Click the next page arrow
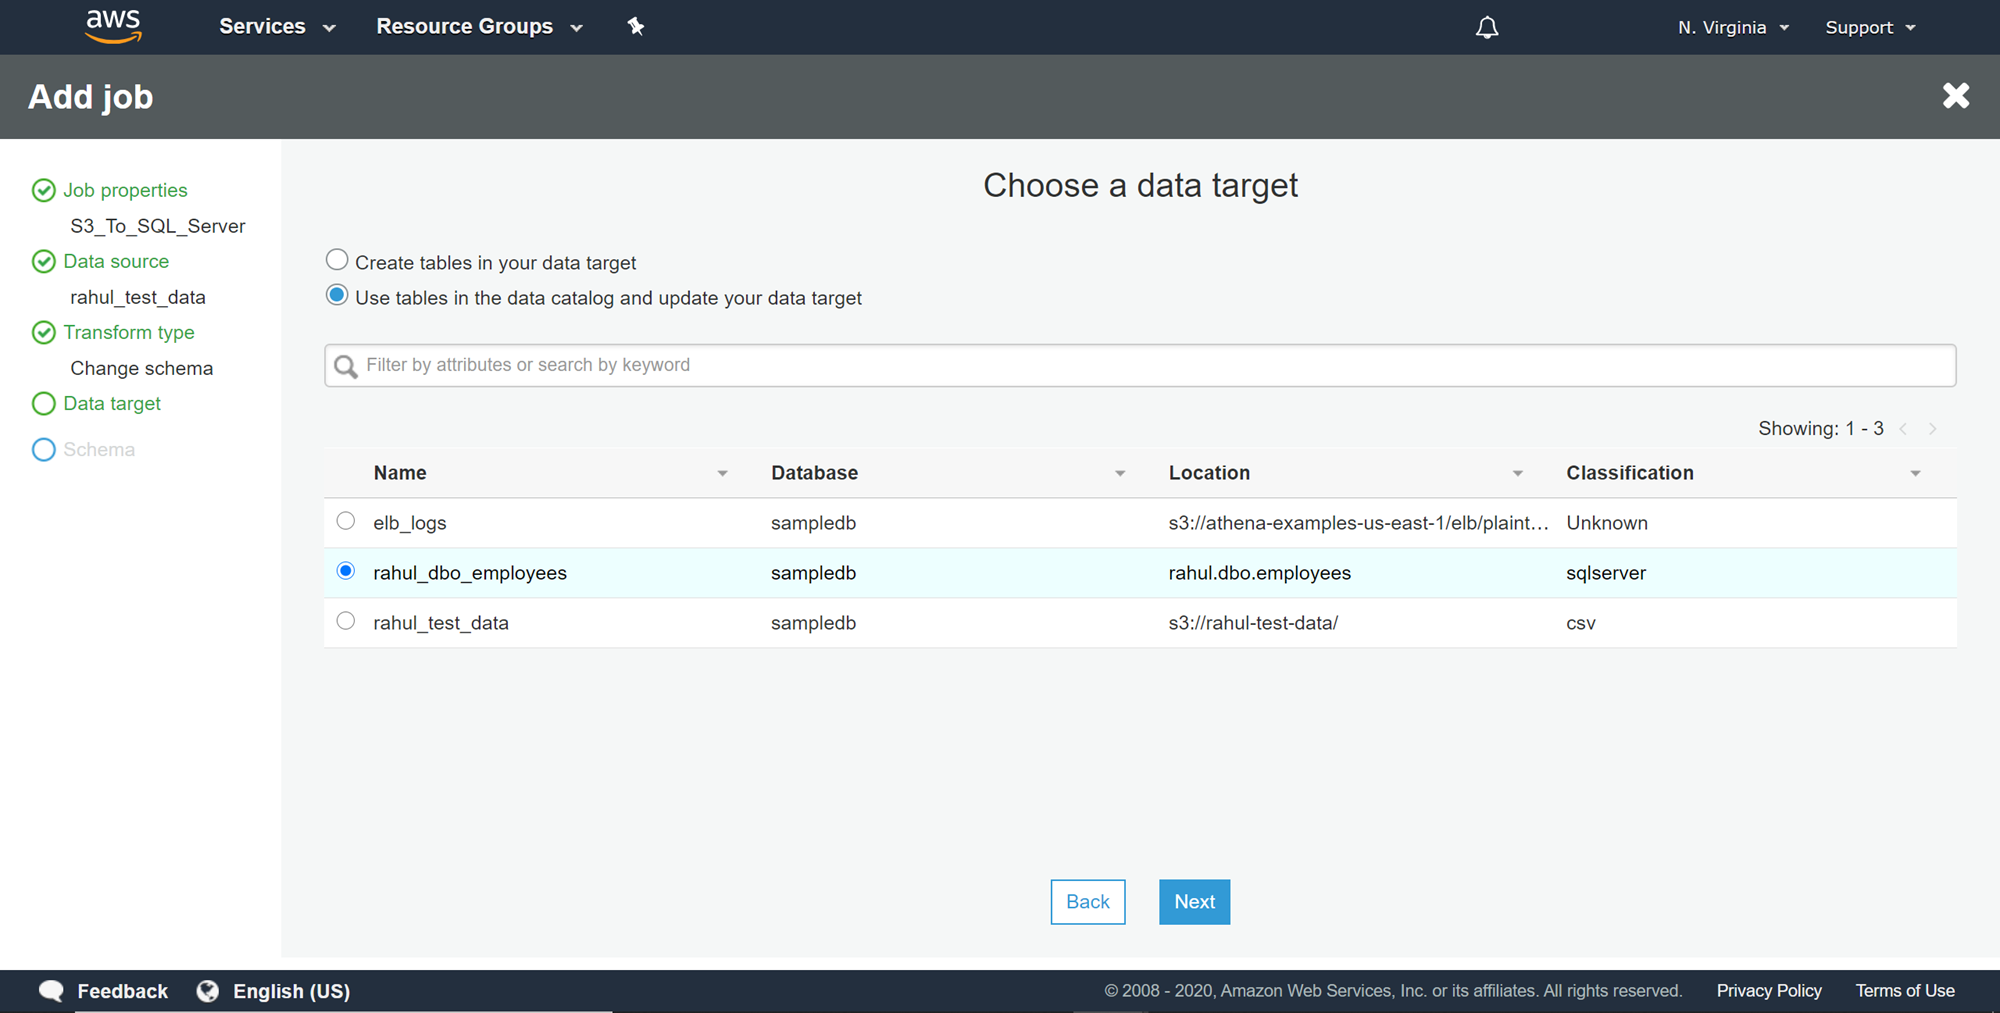2000x1013 pixels. coord(1932,429)
